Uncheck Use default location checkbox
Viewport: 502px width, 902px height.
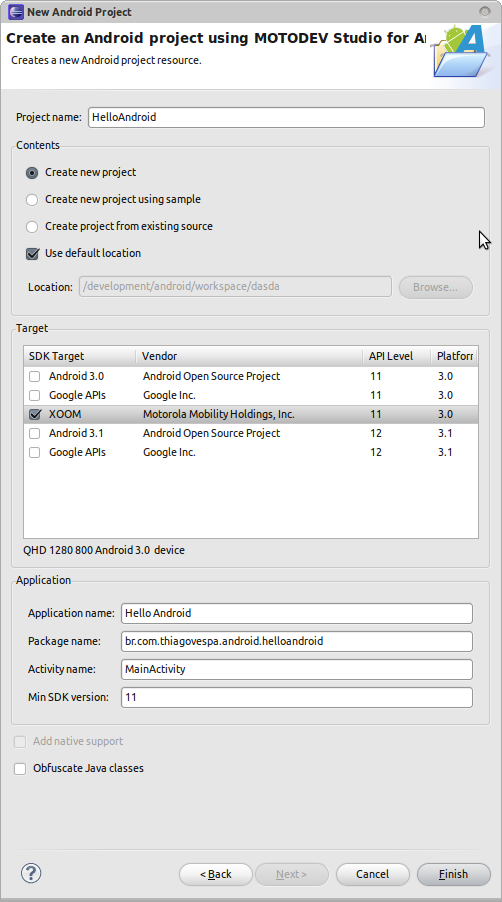pos(32,254)
